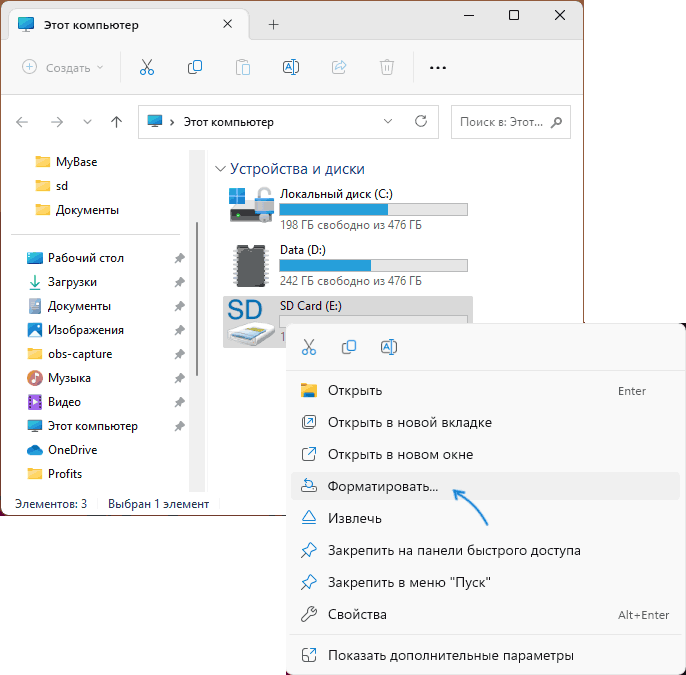
Task: Unpin Загрузки via its pin icon
Action: pos(179,282)
